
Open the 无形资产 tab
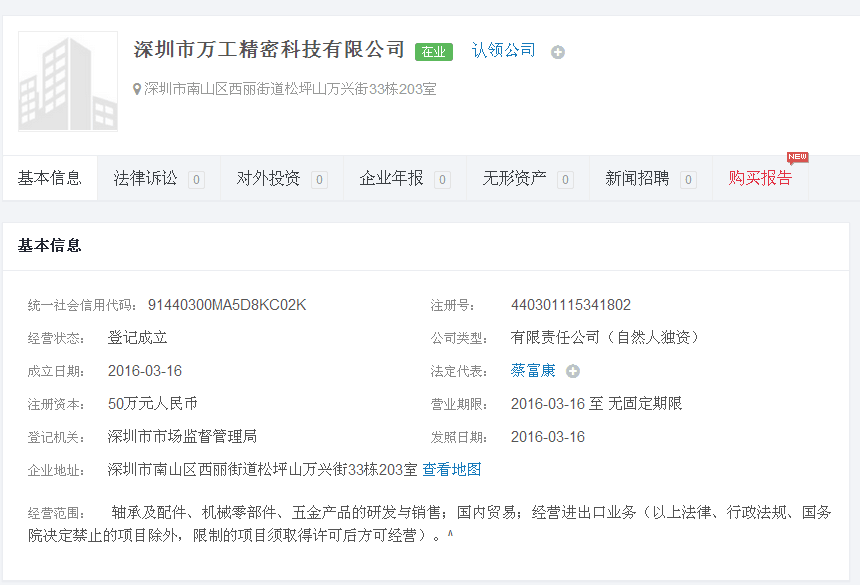point(514,179)
